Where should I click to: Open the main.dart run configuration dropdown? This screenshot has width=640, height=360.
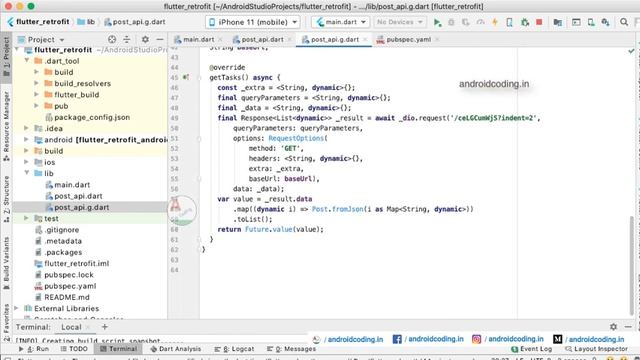(340, 22)
